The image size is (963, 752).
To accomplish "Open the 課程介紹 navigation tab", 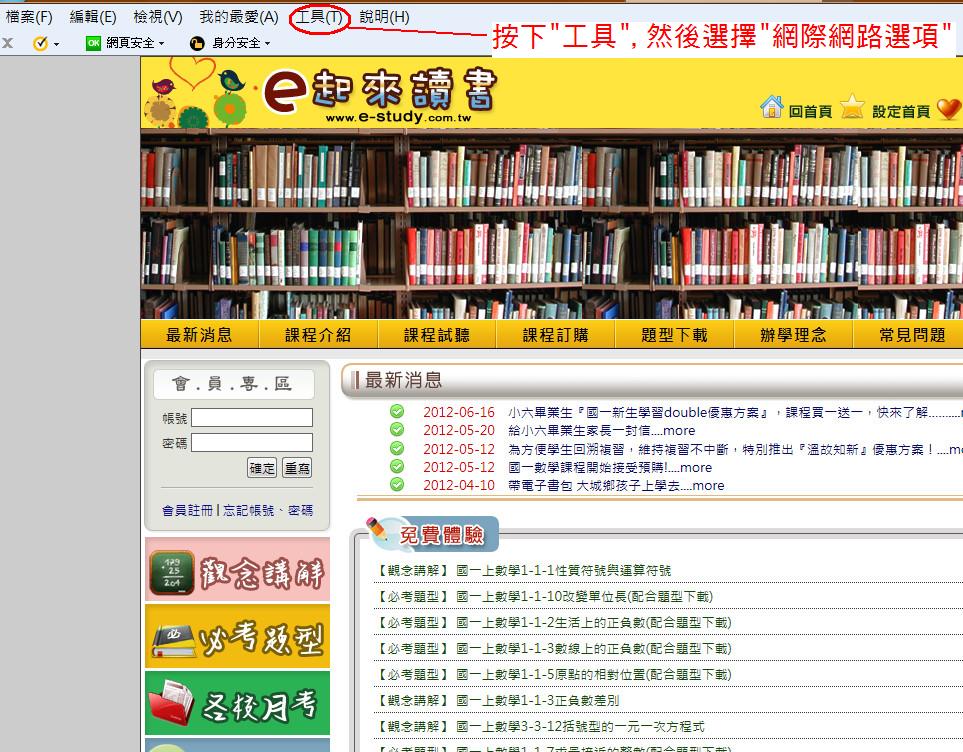I will click(318, 335).
